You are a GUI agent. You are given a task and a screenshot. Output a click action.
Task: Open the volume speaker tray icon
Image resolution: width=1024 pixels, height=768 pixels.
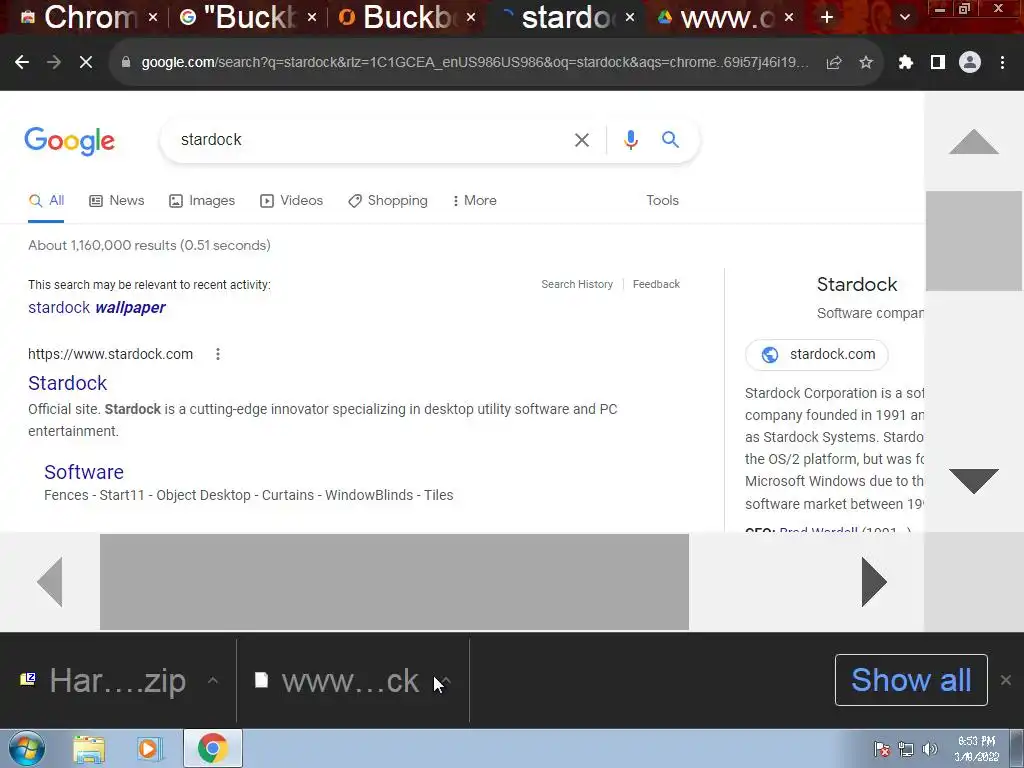pyautogui.click(x=929, y=749)
